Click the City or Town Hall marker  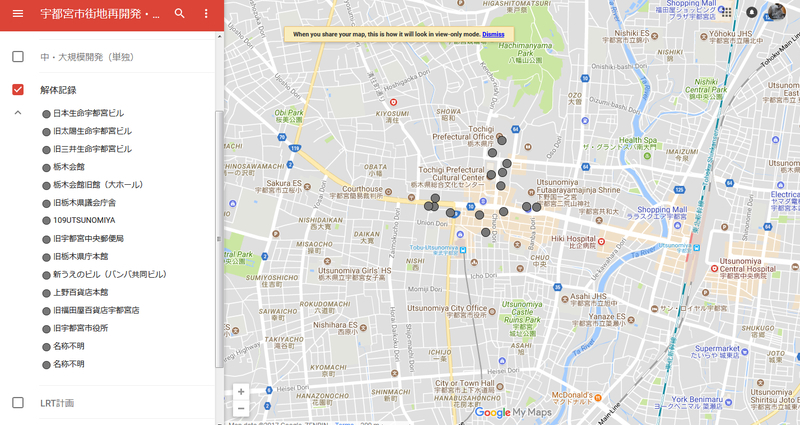pos(500,387)
